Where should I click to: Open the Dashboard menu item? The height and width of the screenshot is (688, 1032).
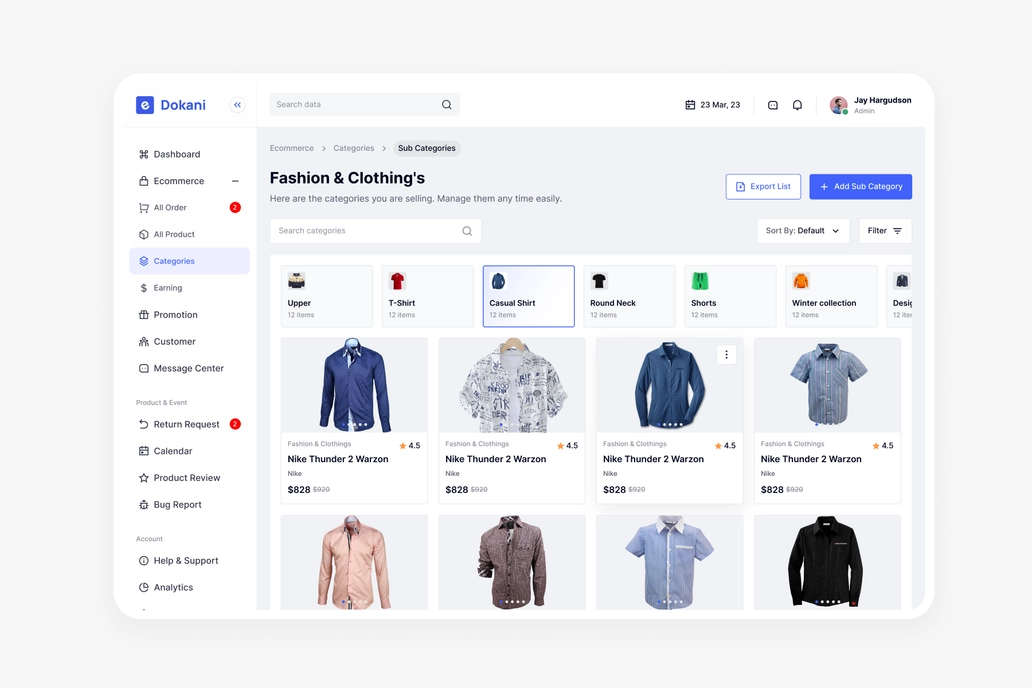click(x=190, y=154)
